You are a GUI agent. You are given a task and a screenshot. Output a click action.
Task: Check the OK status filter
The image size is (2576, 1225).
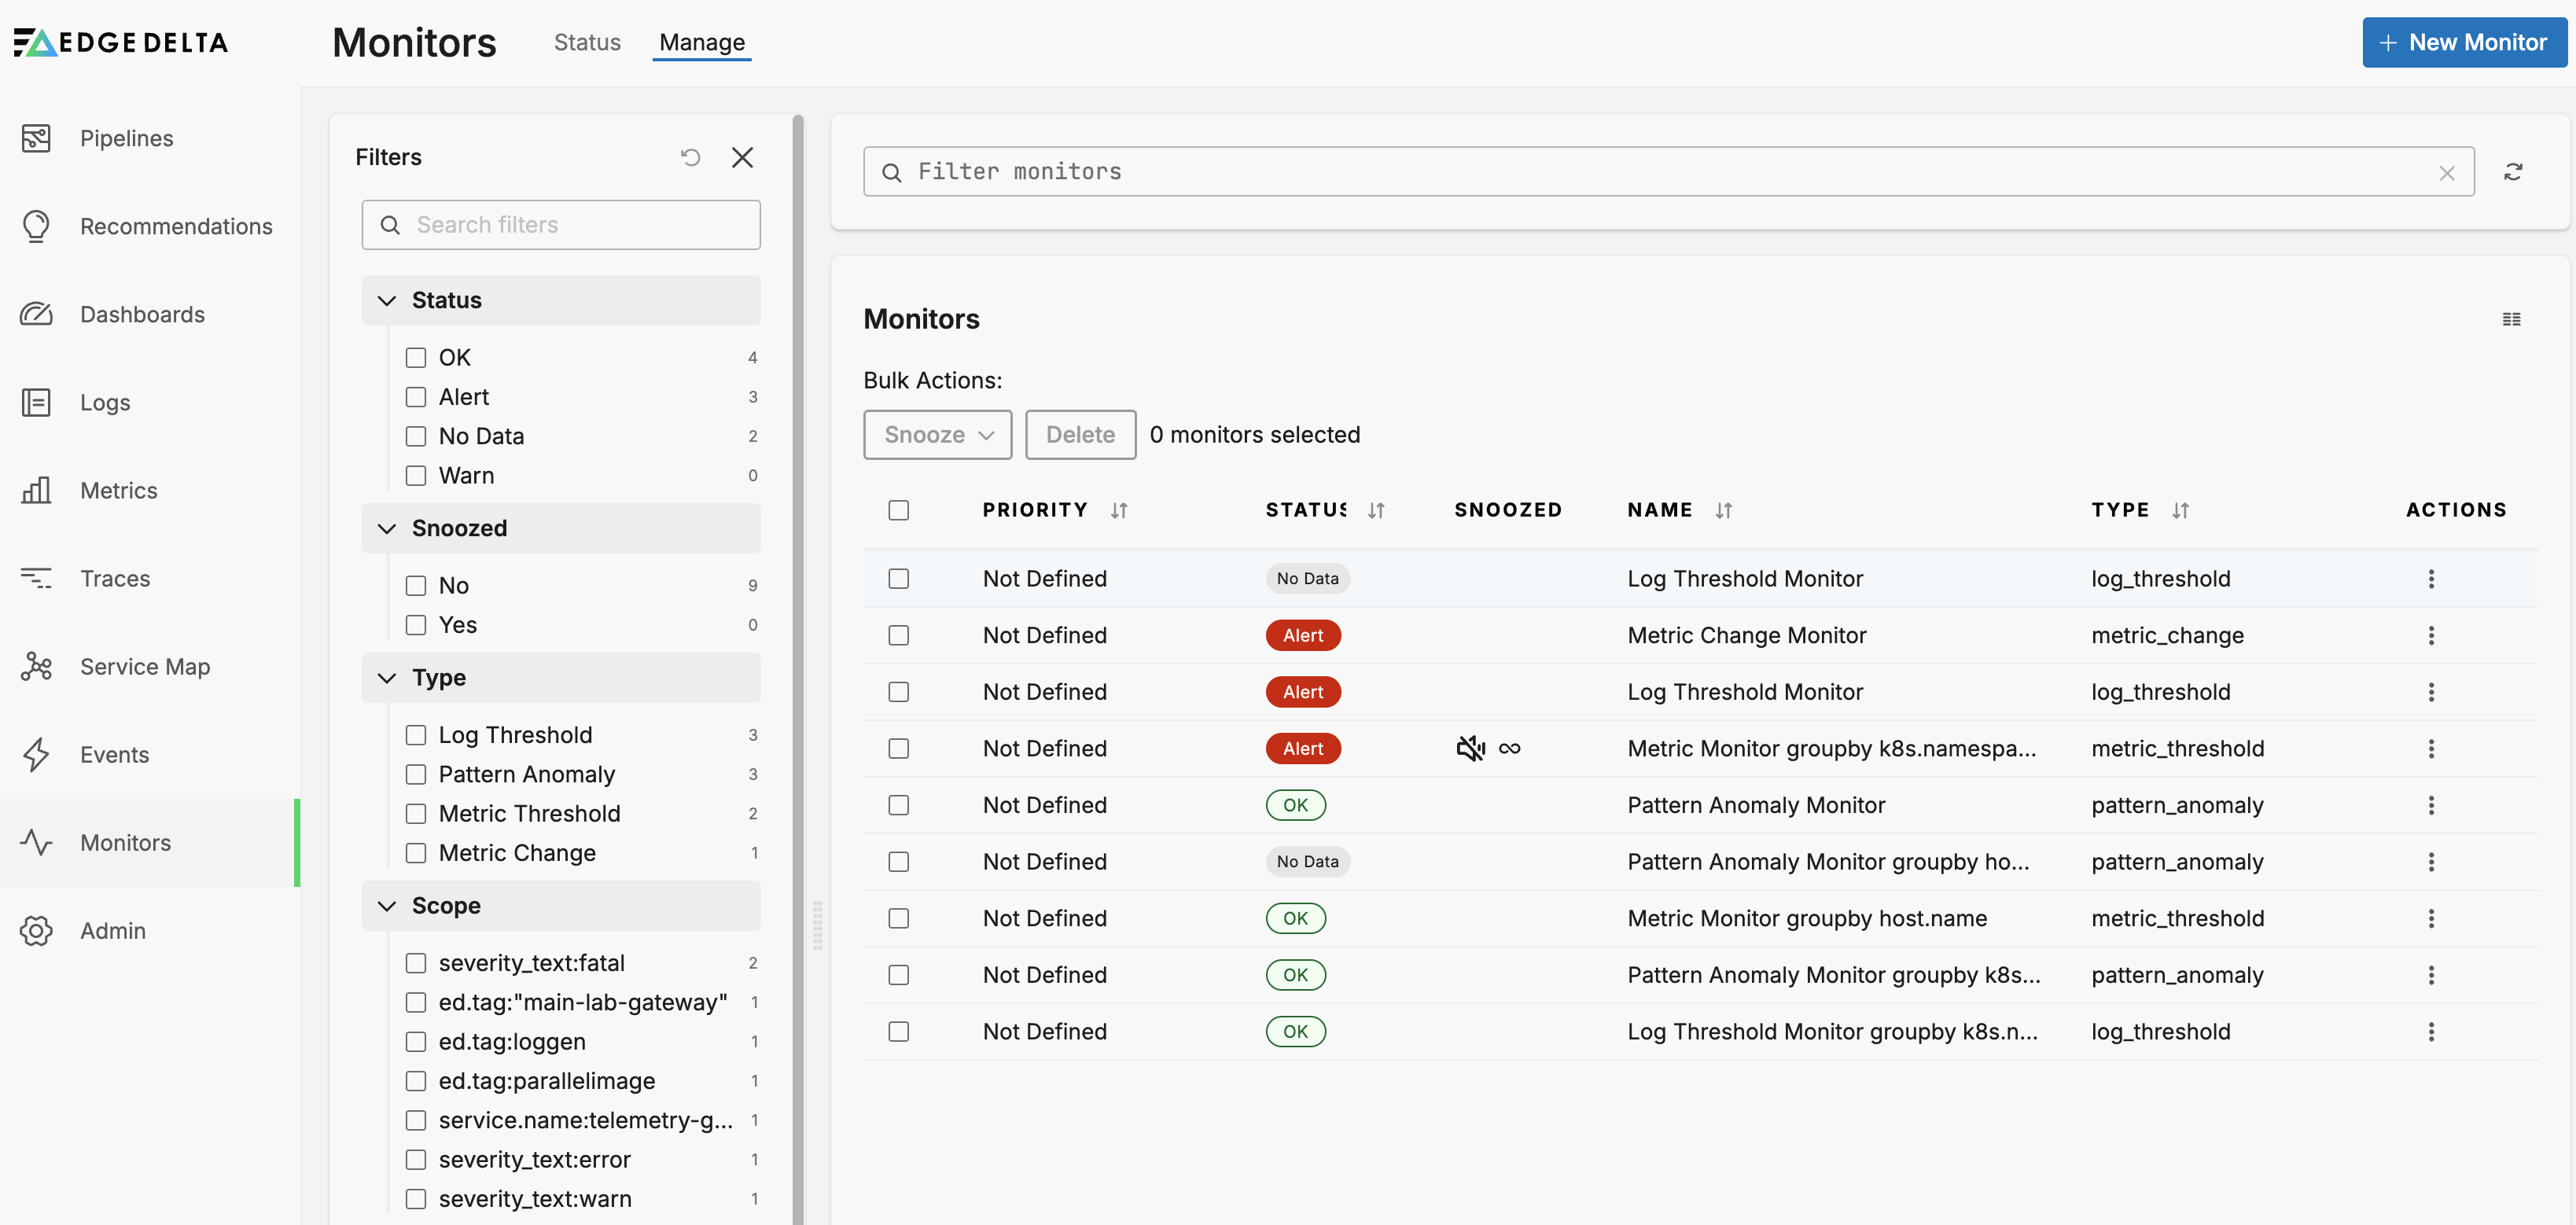[416, 357]
